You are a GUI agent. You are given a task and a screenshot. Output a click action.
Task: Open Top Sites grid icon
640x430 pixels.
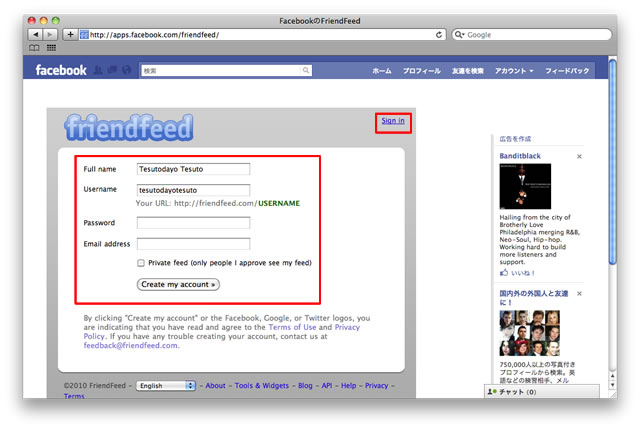[x=51, y=48]
